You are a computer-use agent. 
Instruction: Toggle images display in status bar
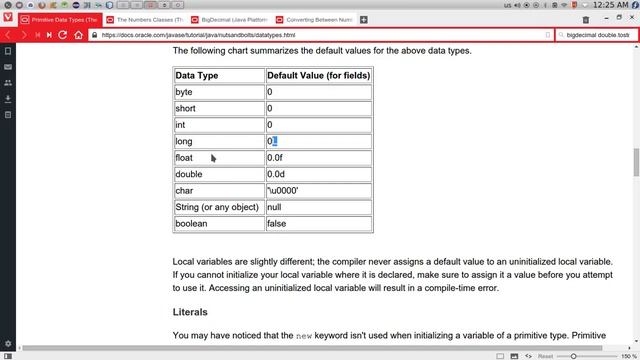(514, 356)
